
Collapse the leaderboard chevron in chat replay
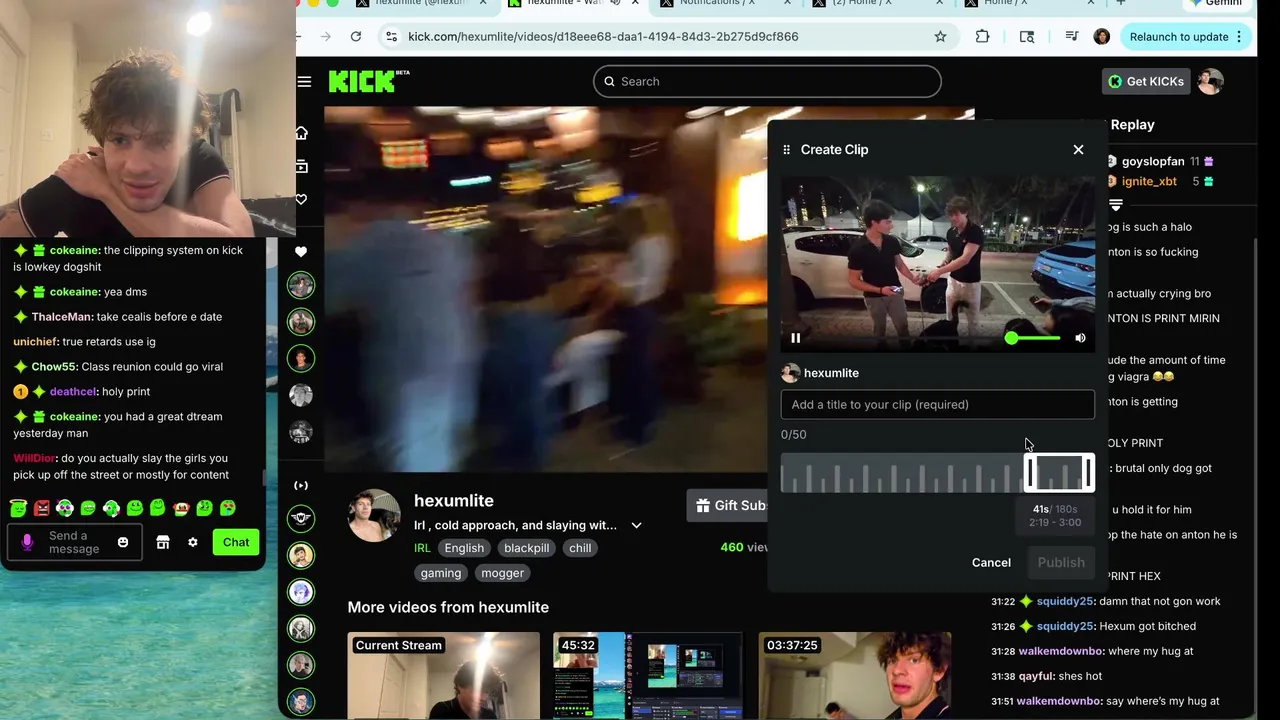[1116, 204]
